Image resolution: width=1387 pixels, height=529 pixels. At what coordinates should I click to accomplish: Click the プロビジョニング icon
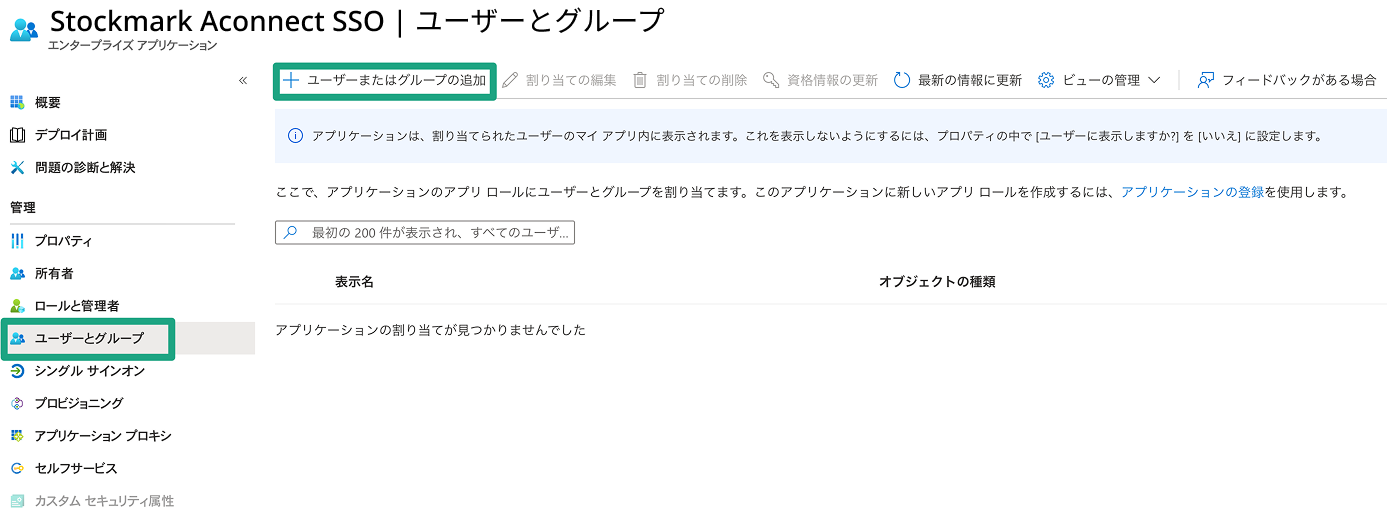pos(17,403)
